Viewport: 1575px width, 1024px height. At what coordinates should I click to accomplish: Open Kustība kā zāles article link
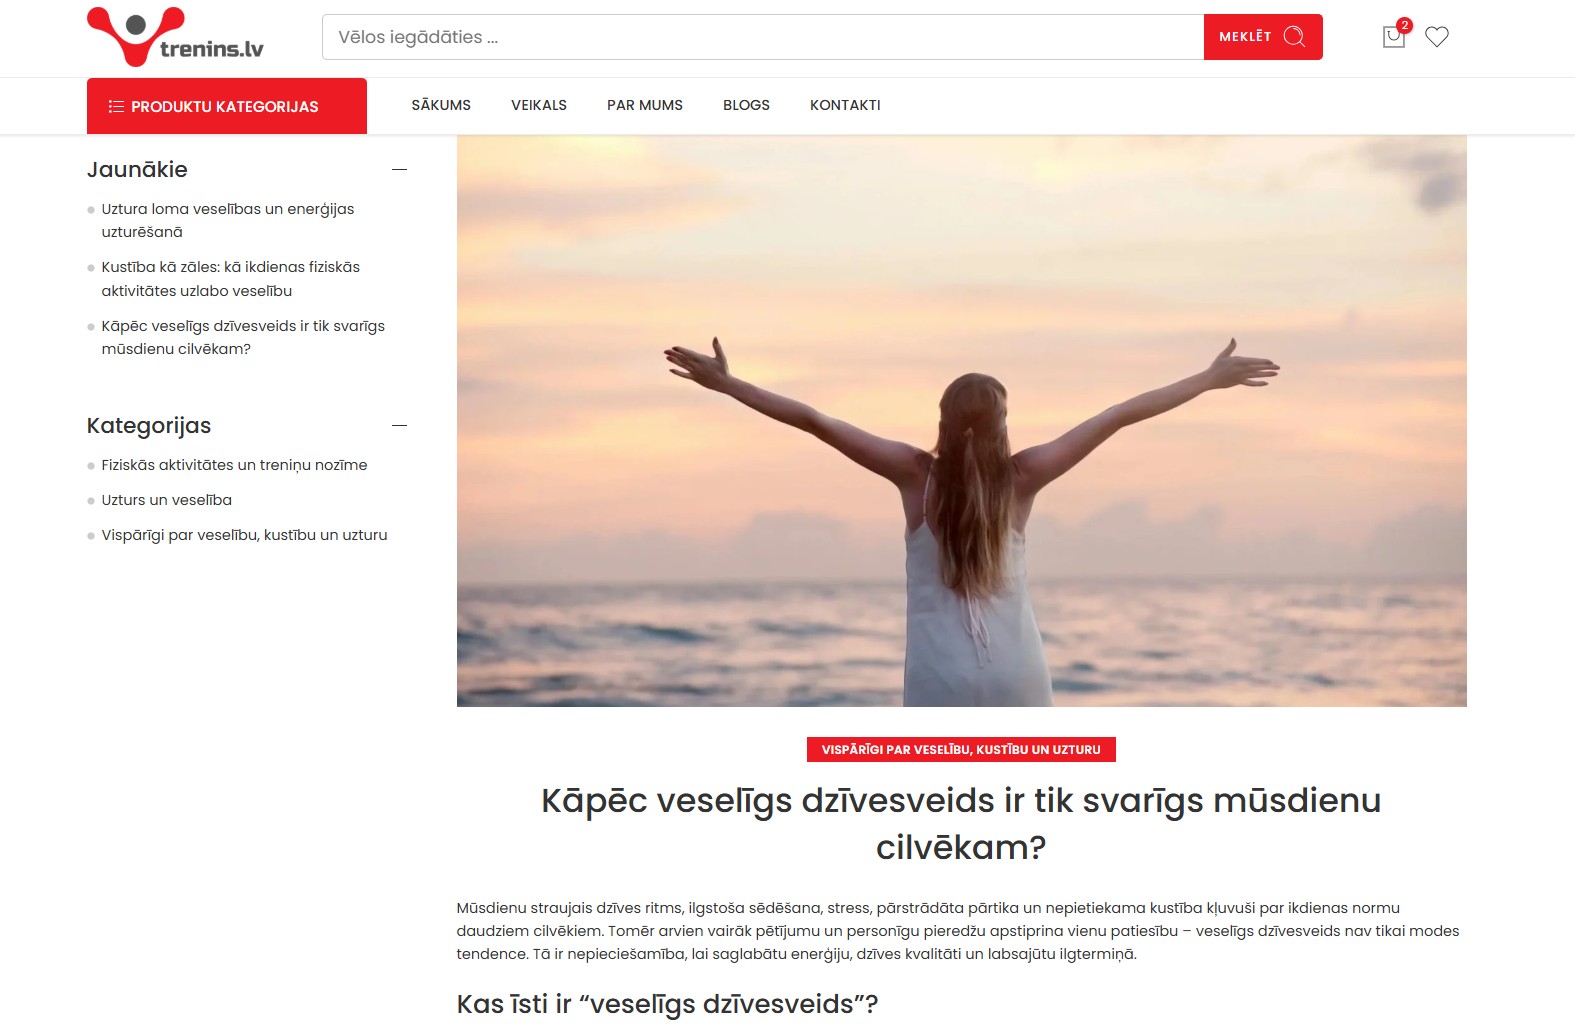pos(231,279)
